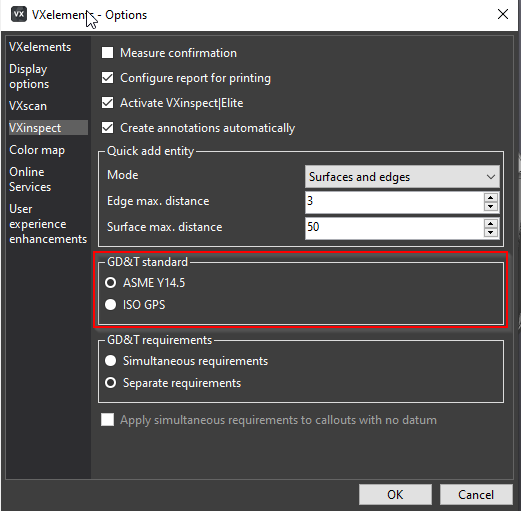Click the VX application logo icon
This screenshot has height=511, width=521.
19,15
